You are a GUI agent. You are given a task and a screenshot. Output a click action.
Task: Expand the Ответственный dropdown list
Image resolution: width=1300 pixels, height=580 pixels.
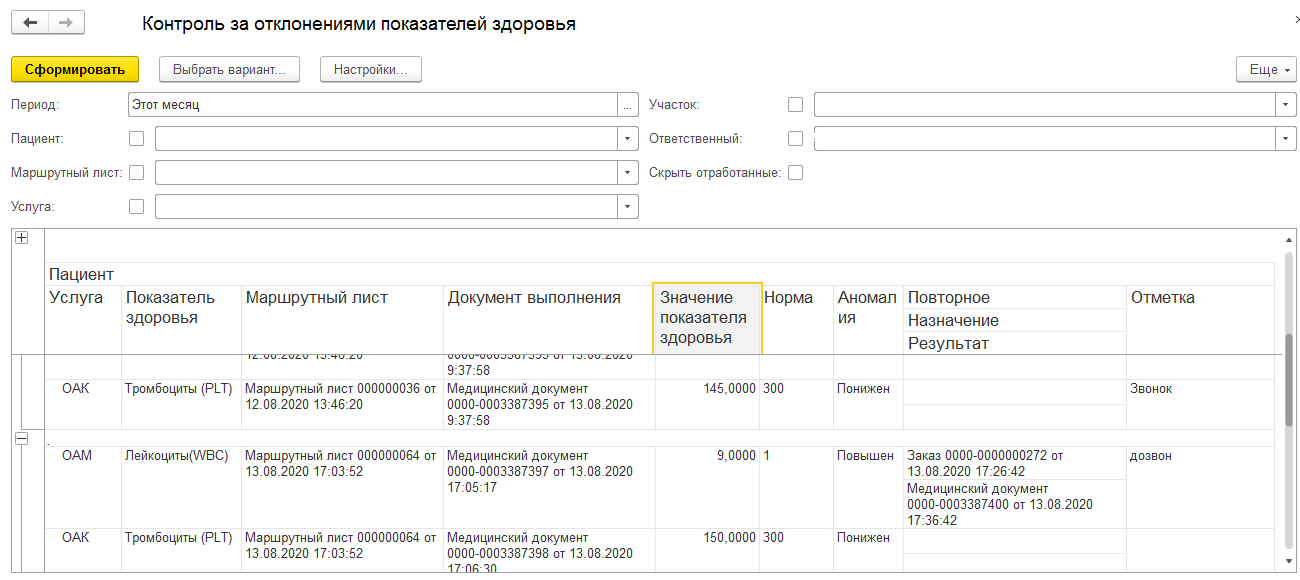pyautogui.click(x=1286, y=139)
